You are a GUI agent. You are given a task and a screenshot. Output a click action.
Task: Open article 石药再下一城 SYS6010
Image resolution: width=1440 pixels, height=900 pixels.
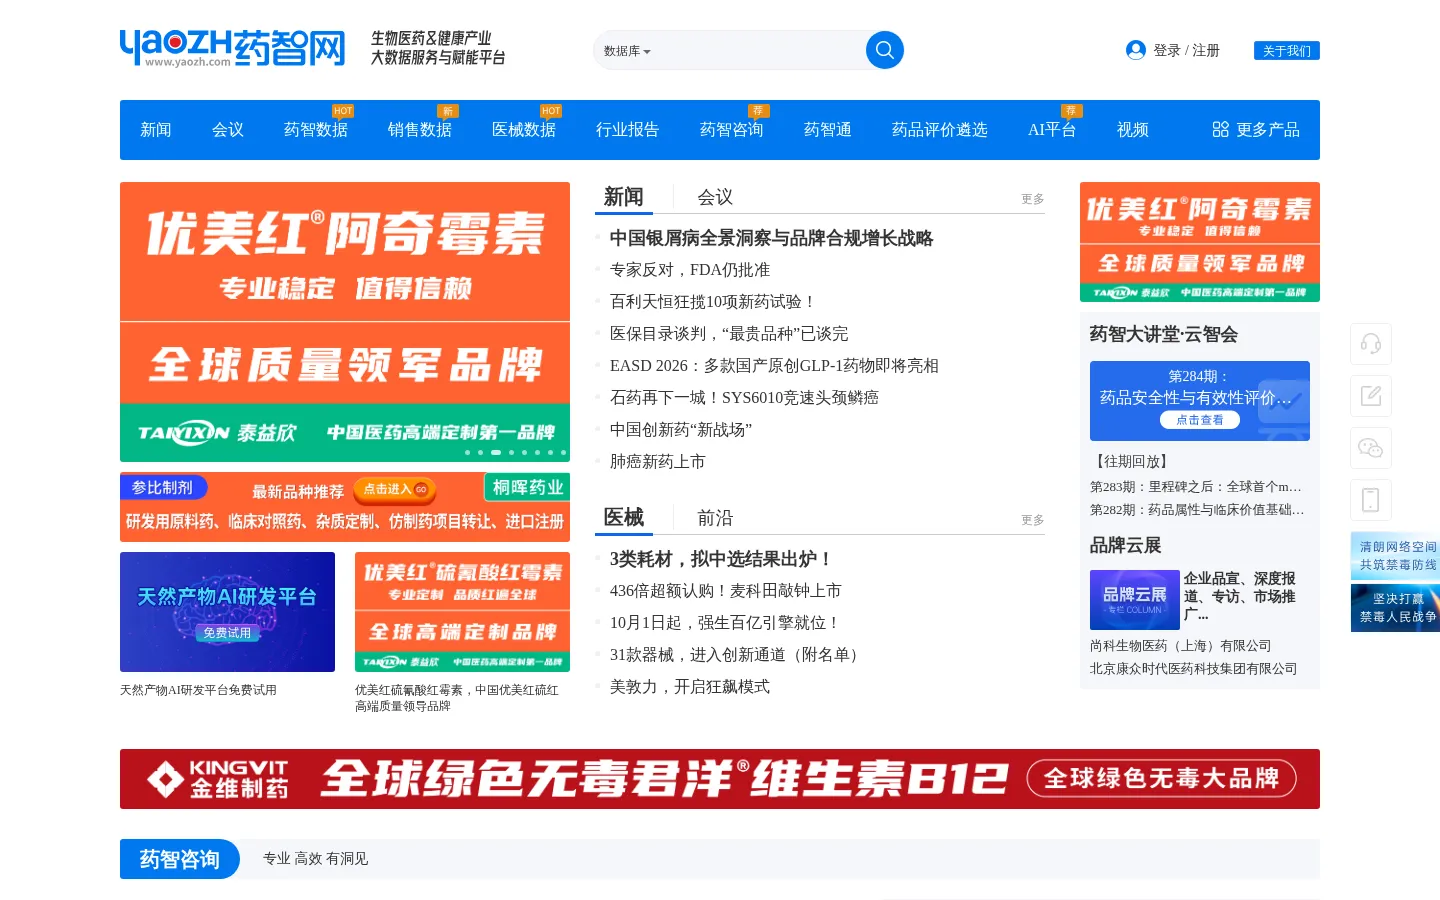(x=744, y=398)
